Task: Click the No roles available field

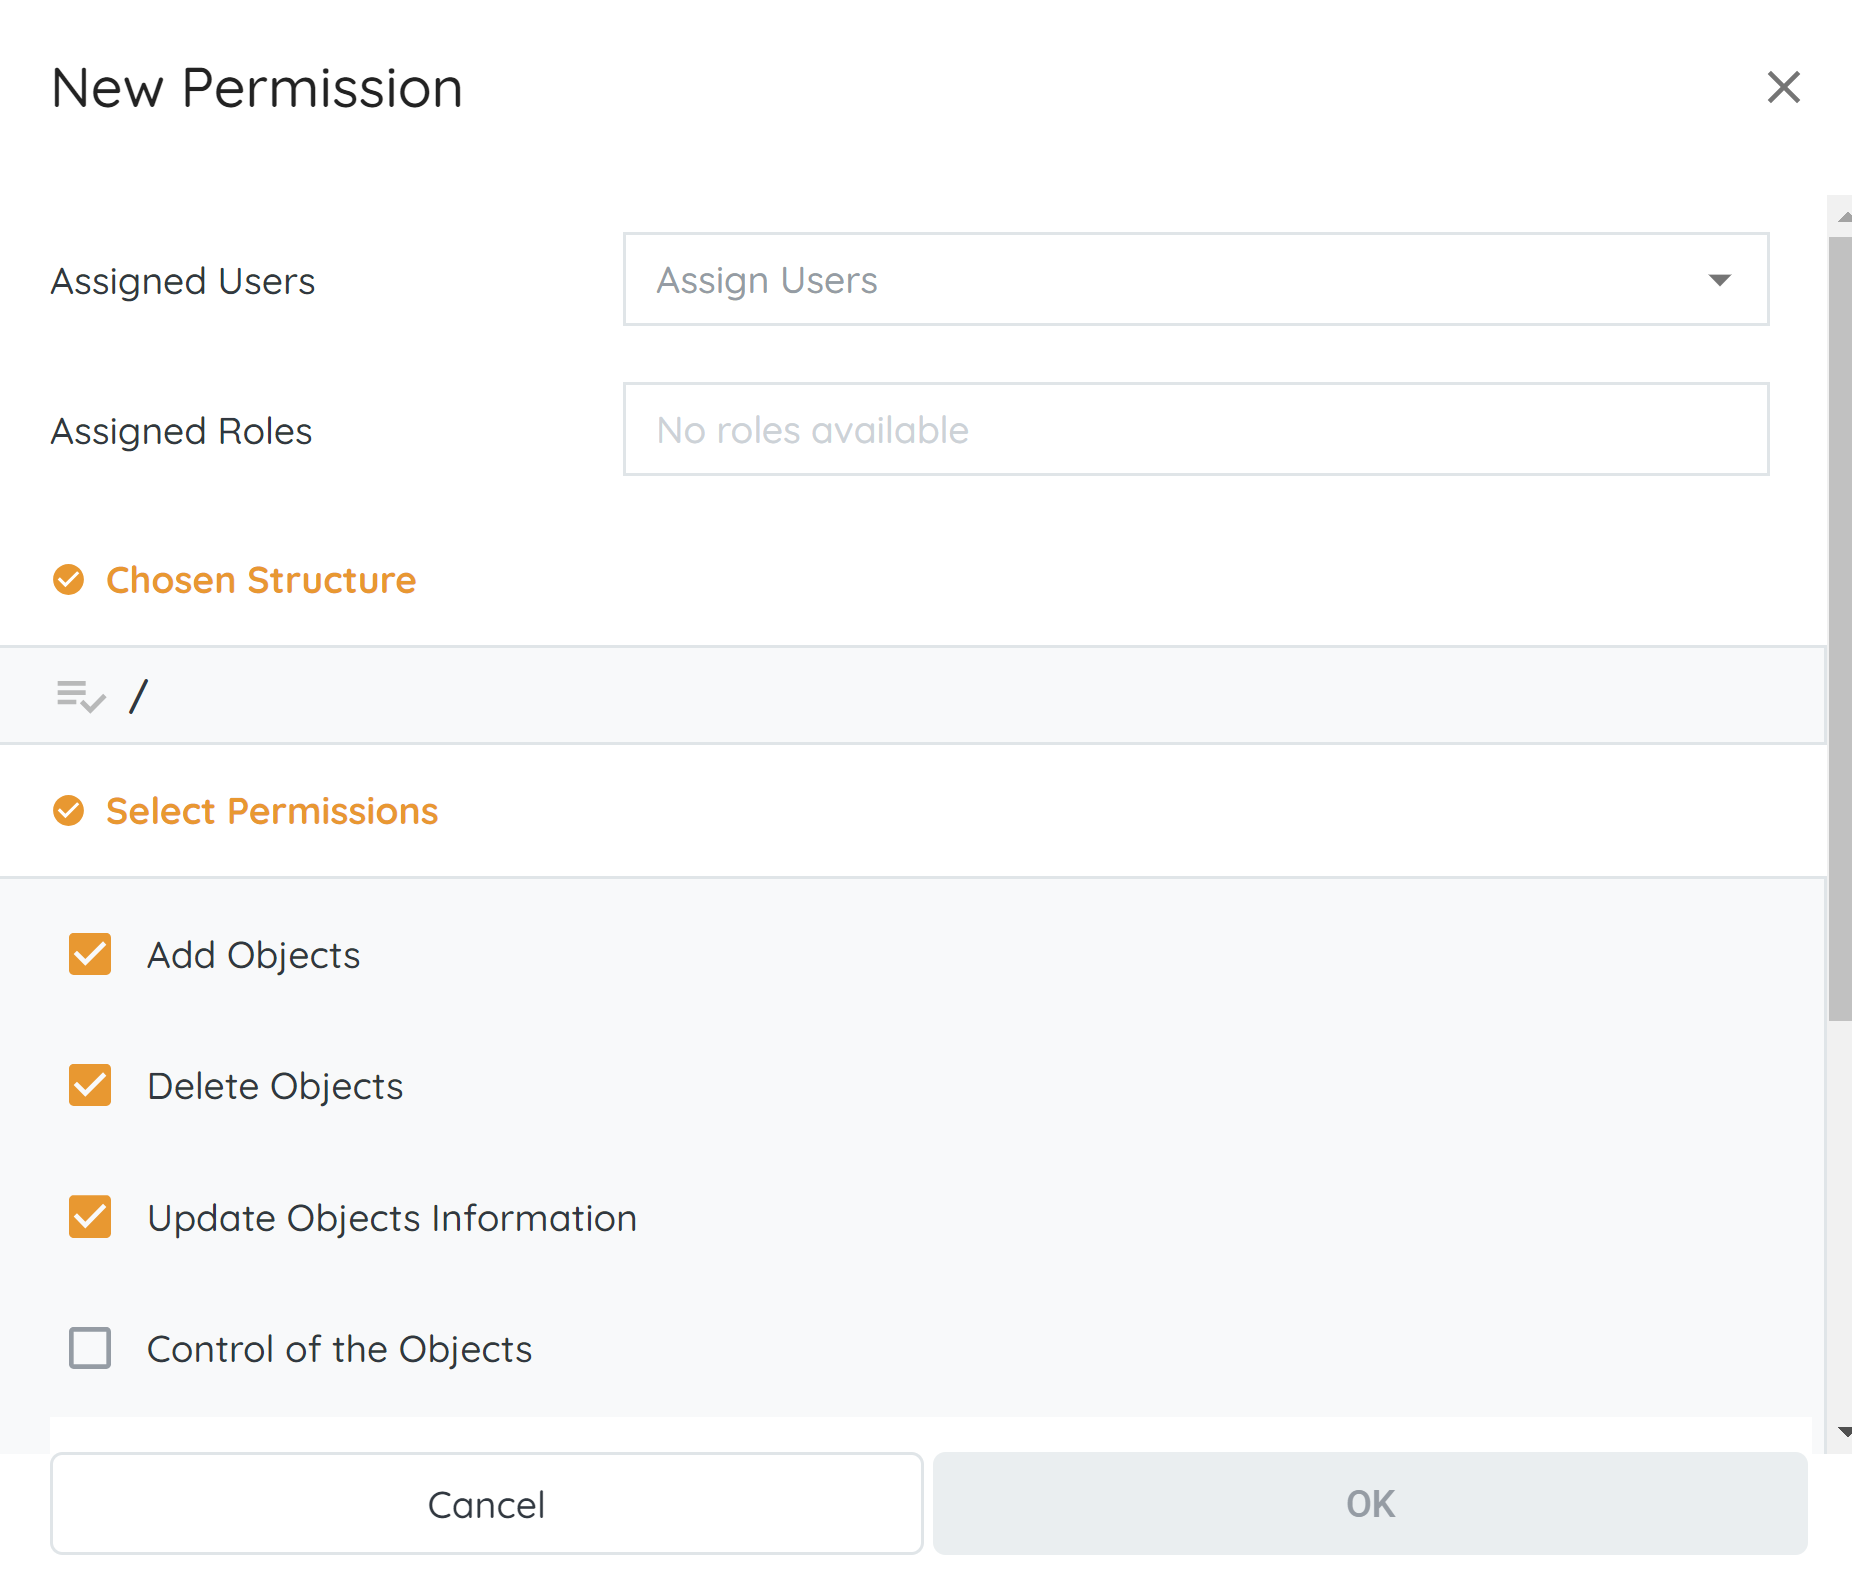Action: pyautogui.click(x=1195, y=430)
